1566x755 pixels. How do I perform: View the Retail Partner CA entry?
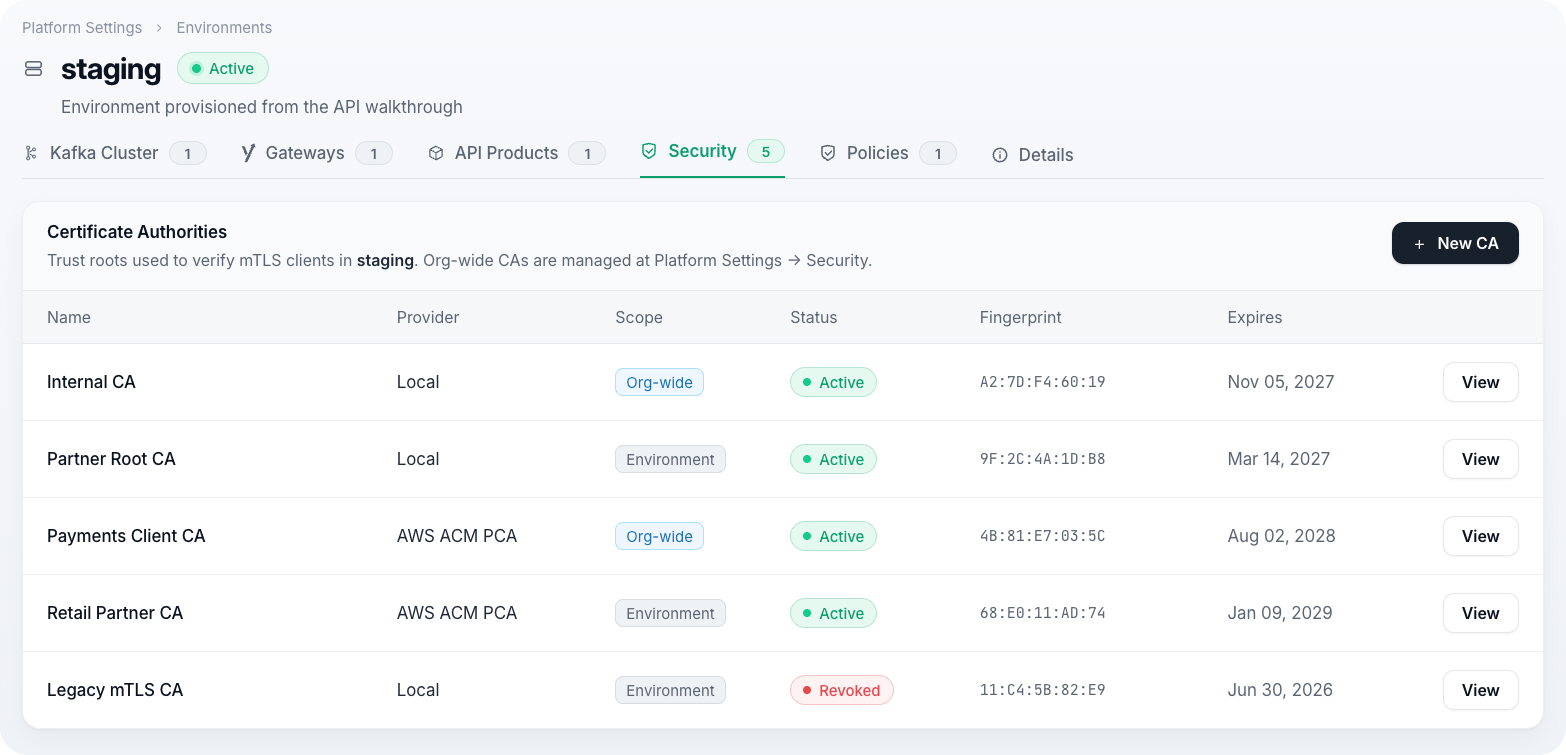[x=1480, y=613]
